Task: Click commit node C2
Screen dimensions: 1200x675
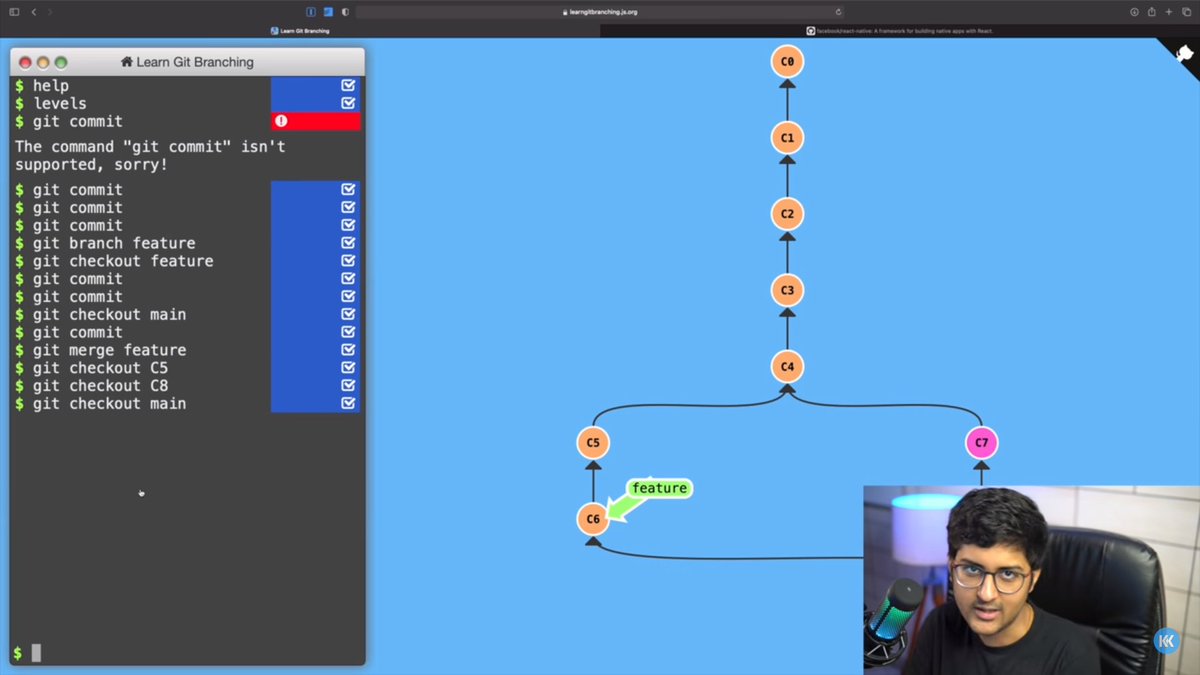Action: (787, 213)
